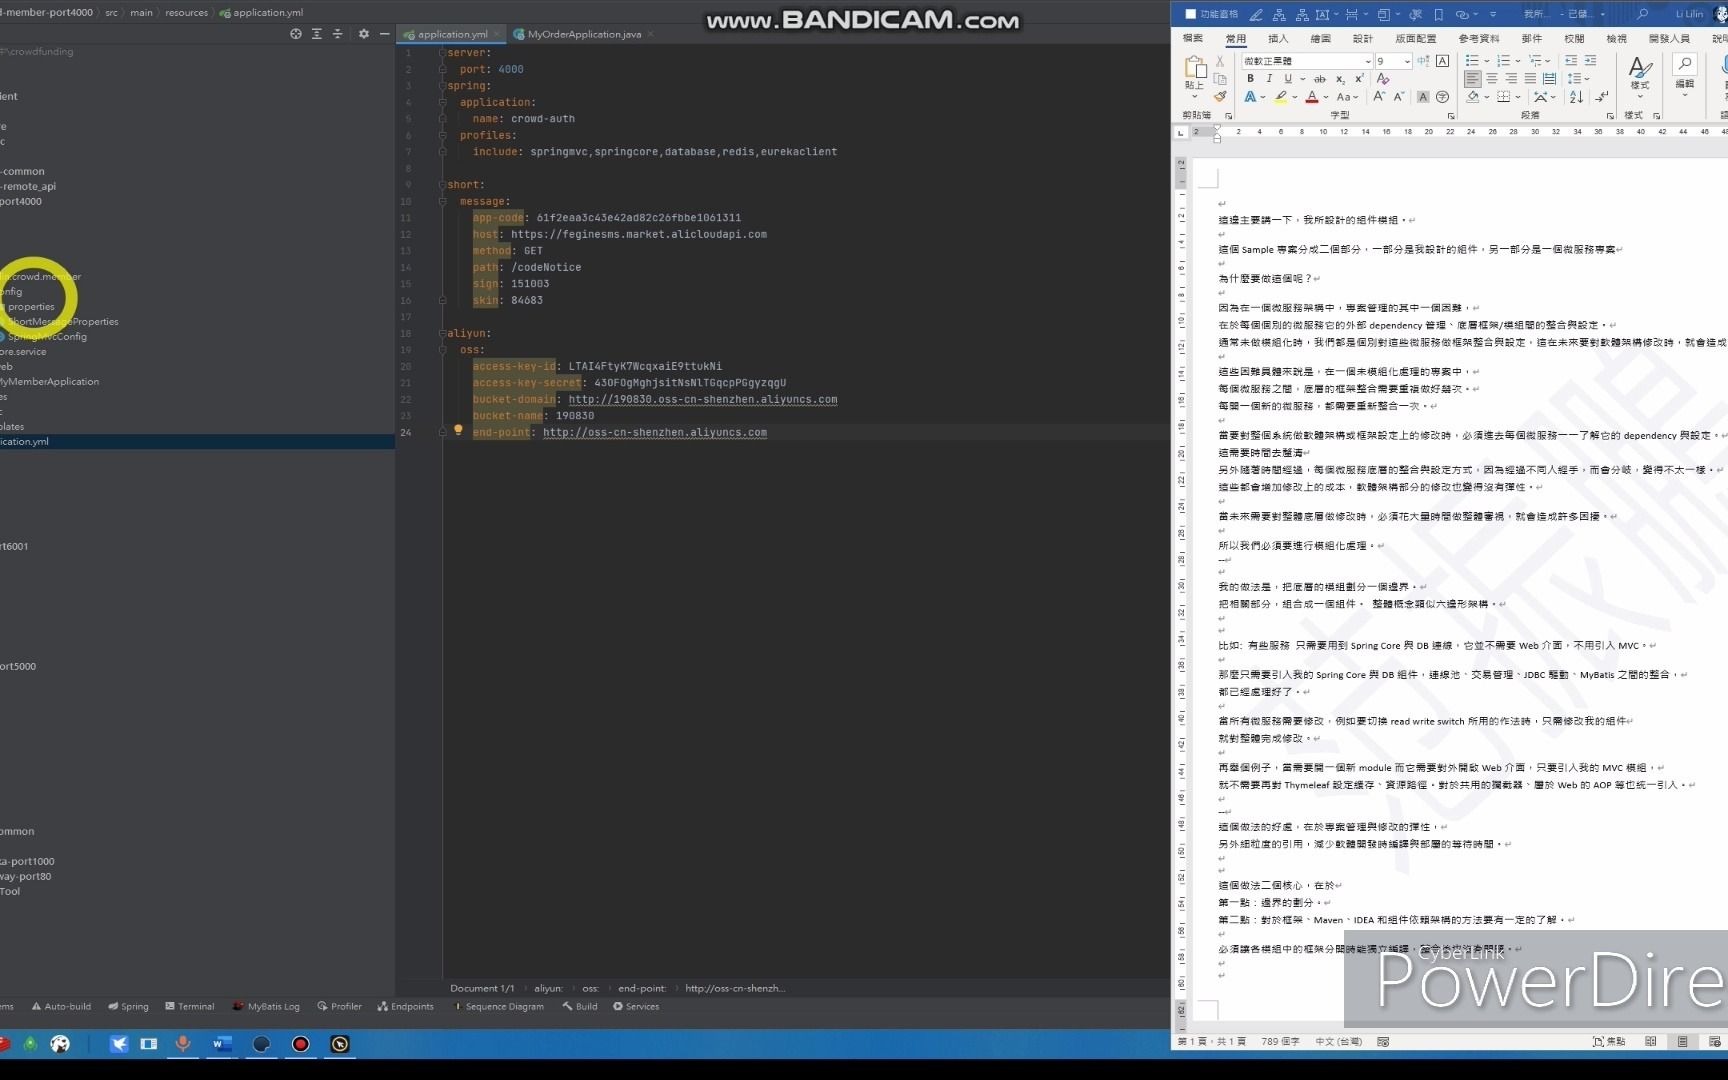Click Show/Hide paragraph marks icon

pyautogui.click(x=1602, y=97)
